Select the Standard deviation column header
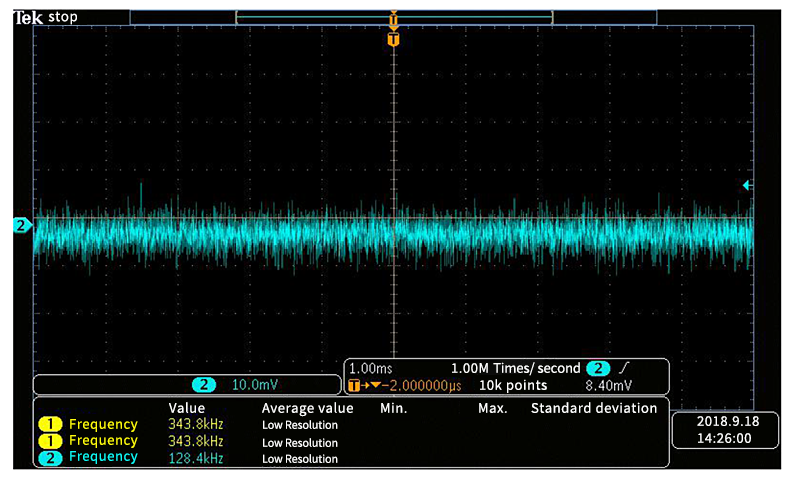 pos(593,408)
